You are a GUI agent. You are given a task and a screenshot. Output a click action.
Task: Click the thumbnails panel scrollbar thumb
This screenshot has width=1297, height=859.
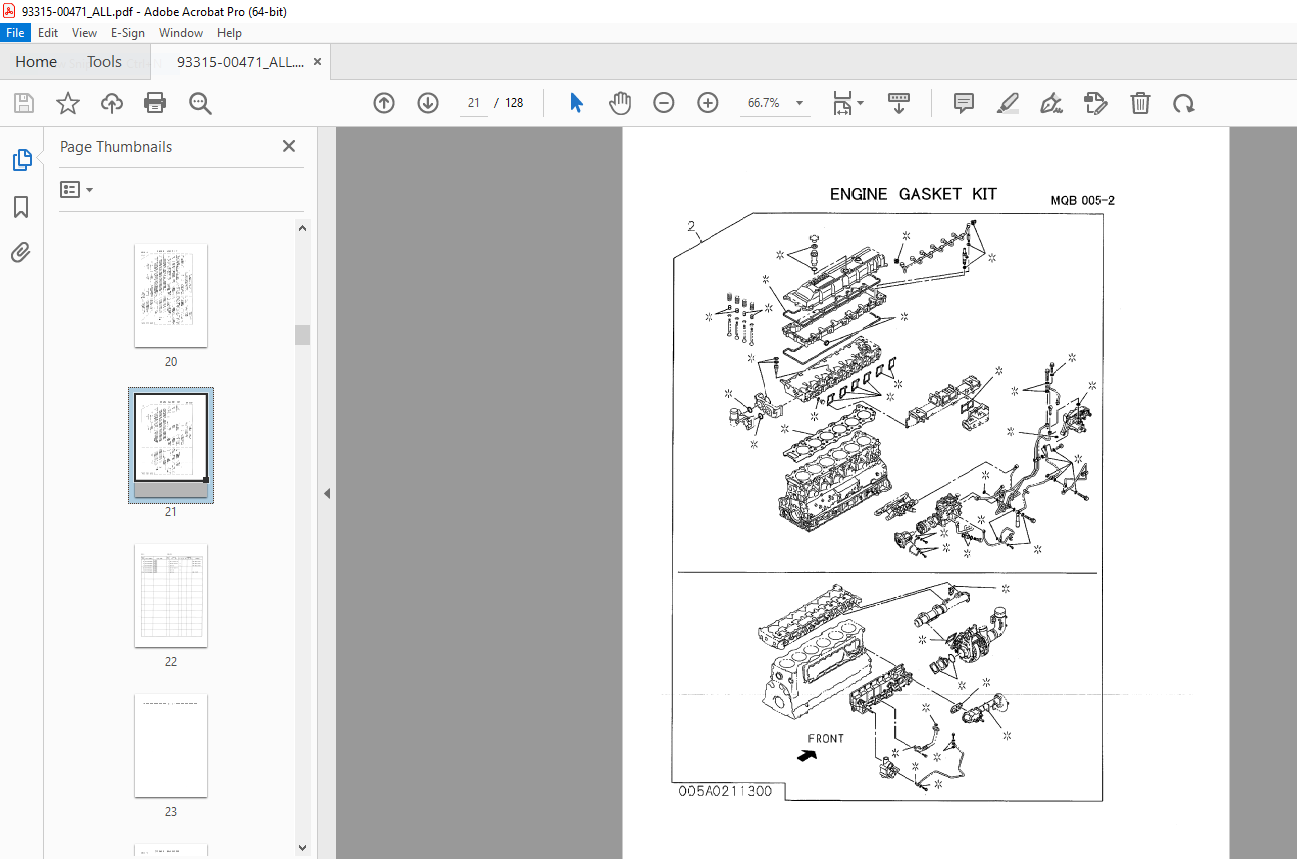[302, 335]
